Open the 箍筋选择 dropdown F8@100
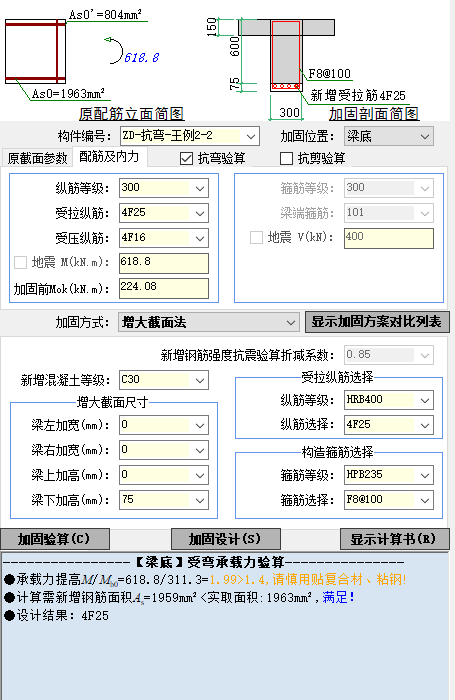 point(389,500)
